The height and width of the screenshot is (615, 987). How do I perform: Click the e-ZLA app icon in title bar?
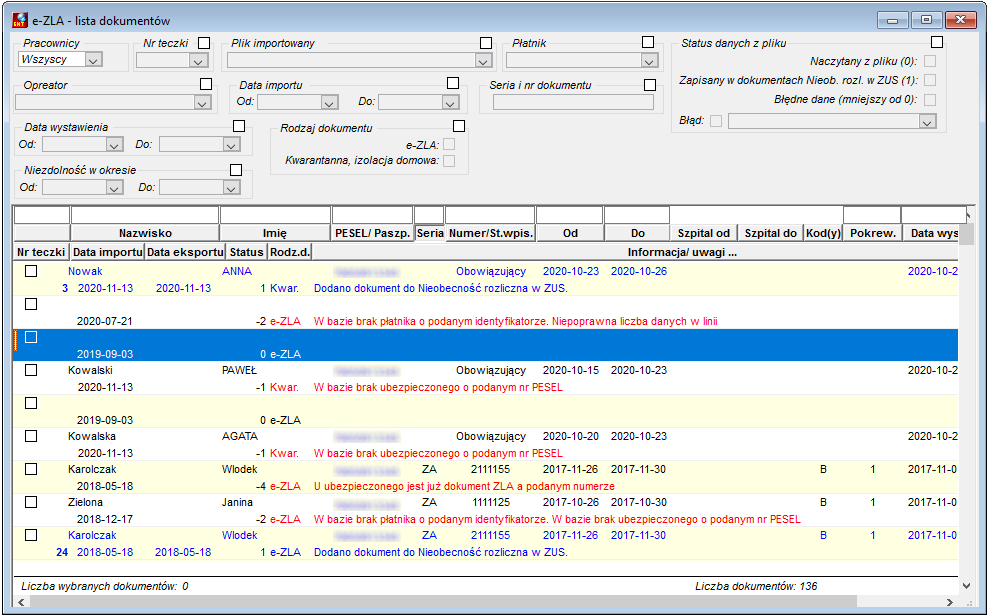(20, 20)
